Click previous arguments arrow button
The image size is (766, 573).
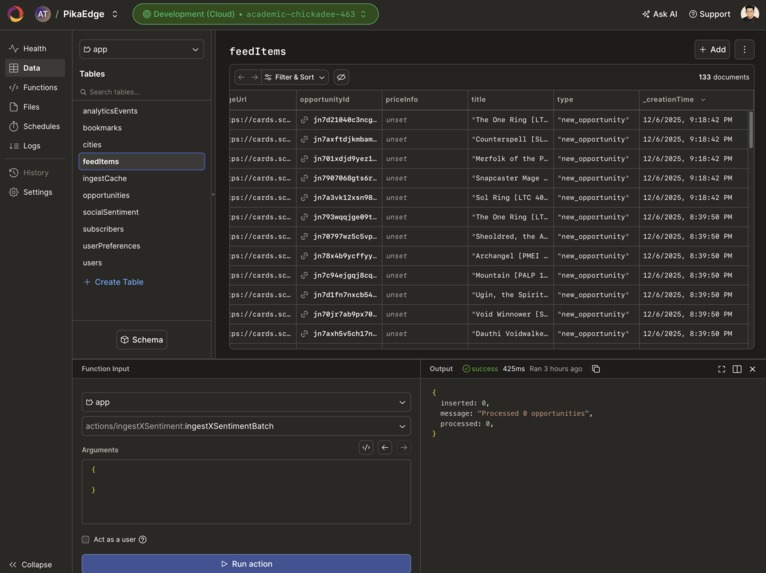(385, 447)
